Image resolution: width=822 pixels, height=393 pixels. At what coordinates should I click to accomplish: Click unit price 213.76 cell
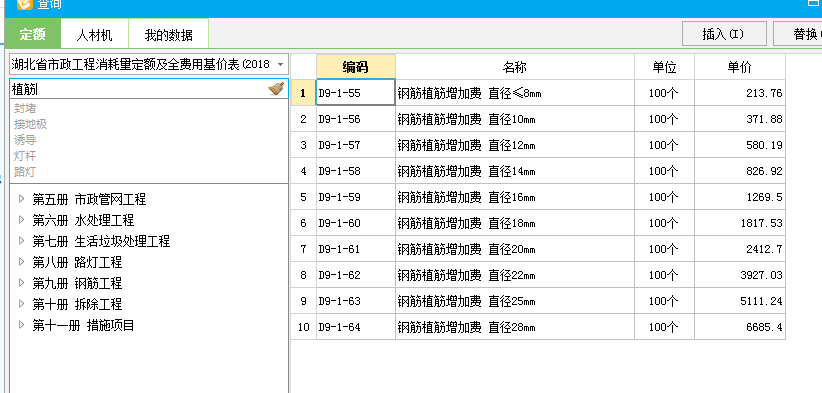pyautogui.click(x=740, y=93)
